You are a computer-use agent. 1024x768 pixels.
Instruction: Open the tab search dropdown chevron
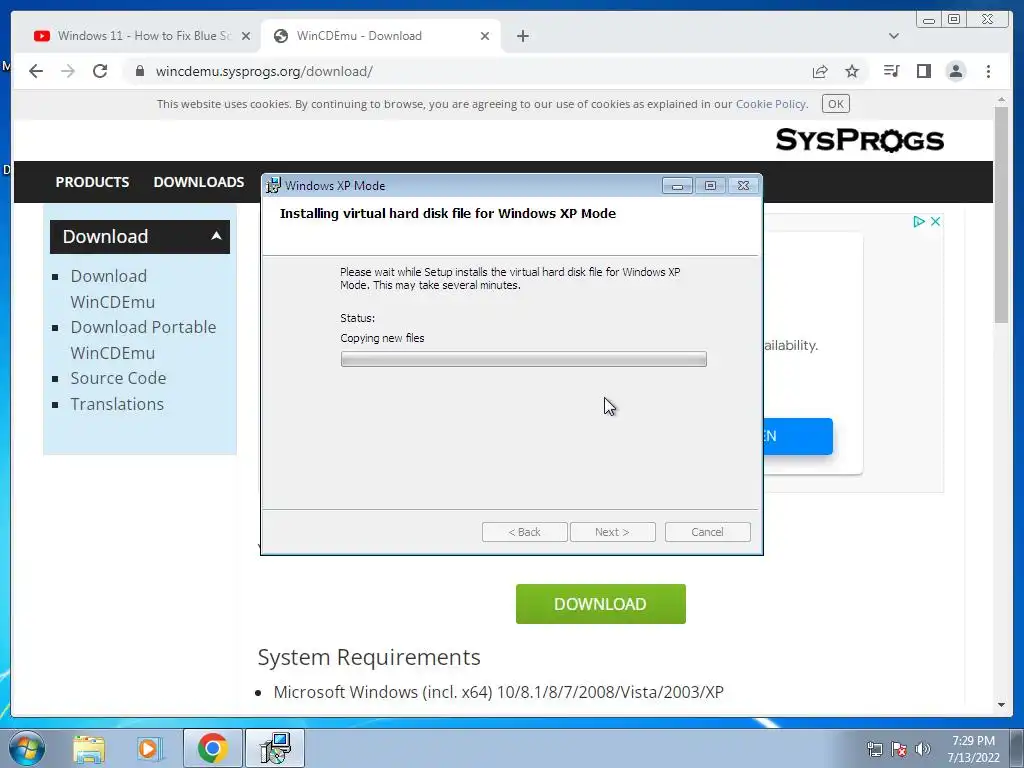click(x=893, y=36)
